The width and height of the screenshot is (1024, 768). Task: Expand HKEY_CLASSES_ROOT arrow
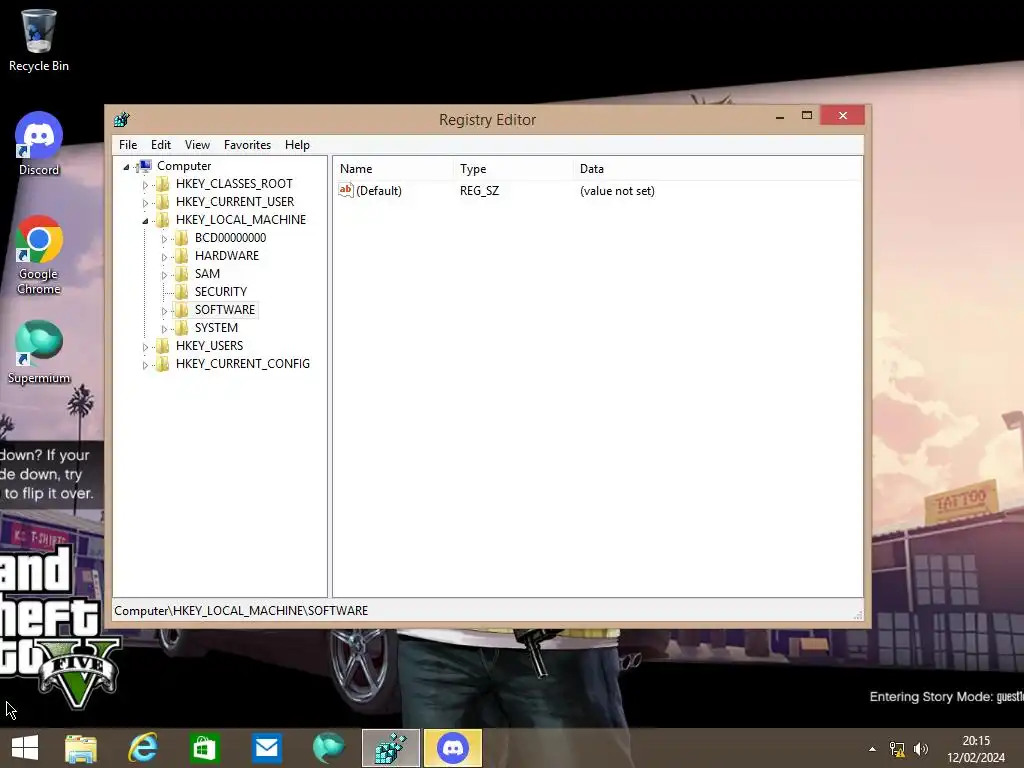(x=145, y=185)
